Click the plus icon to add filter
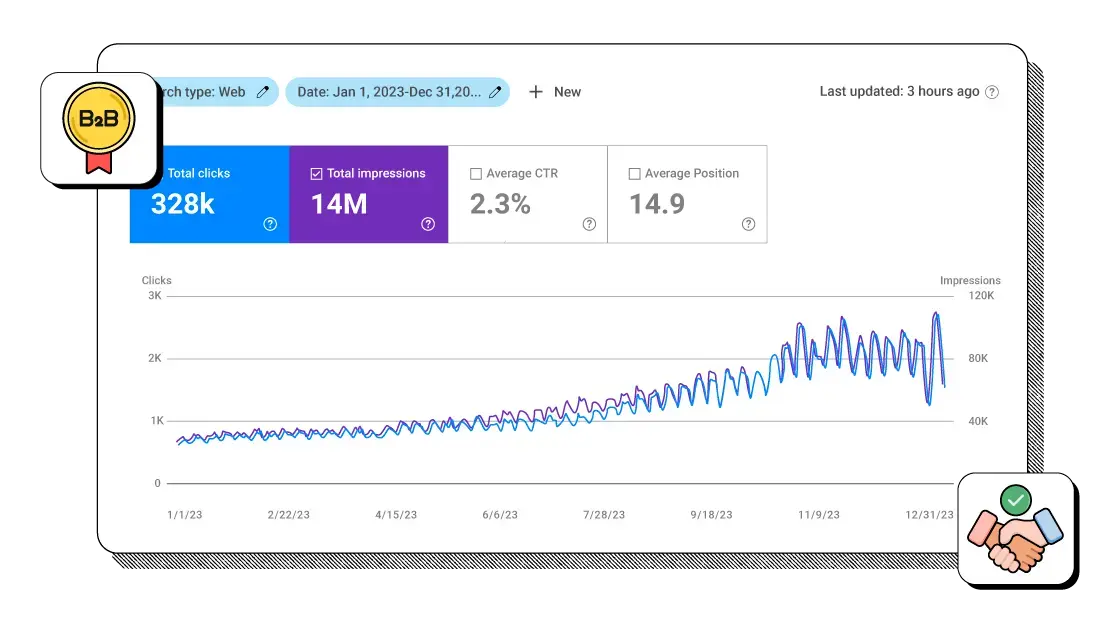The image size is (1120, 633). click(536, 92)
